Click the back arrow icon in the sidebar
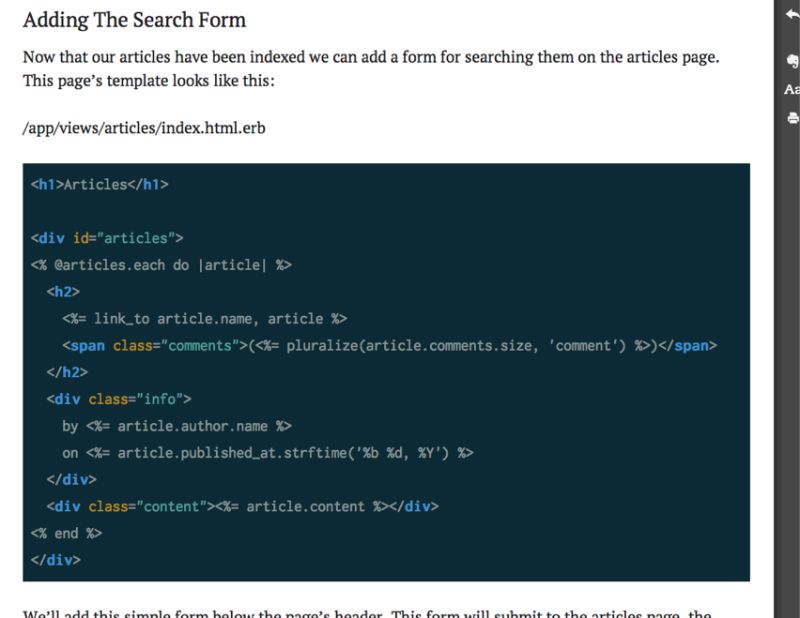Image resolution: width=800 pixels, height=618 pixels. pos(790,16)
